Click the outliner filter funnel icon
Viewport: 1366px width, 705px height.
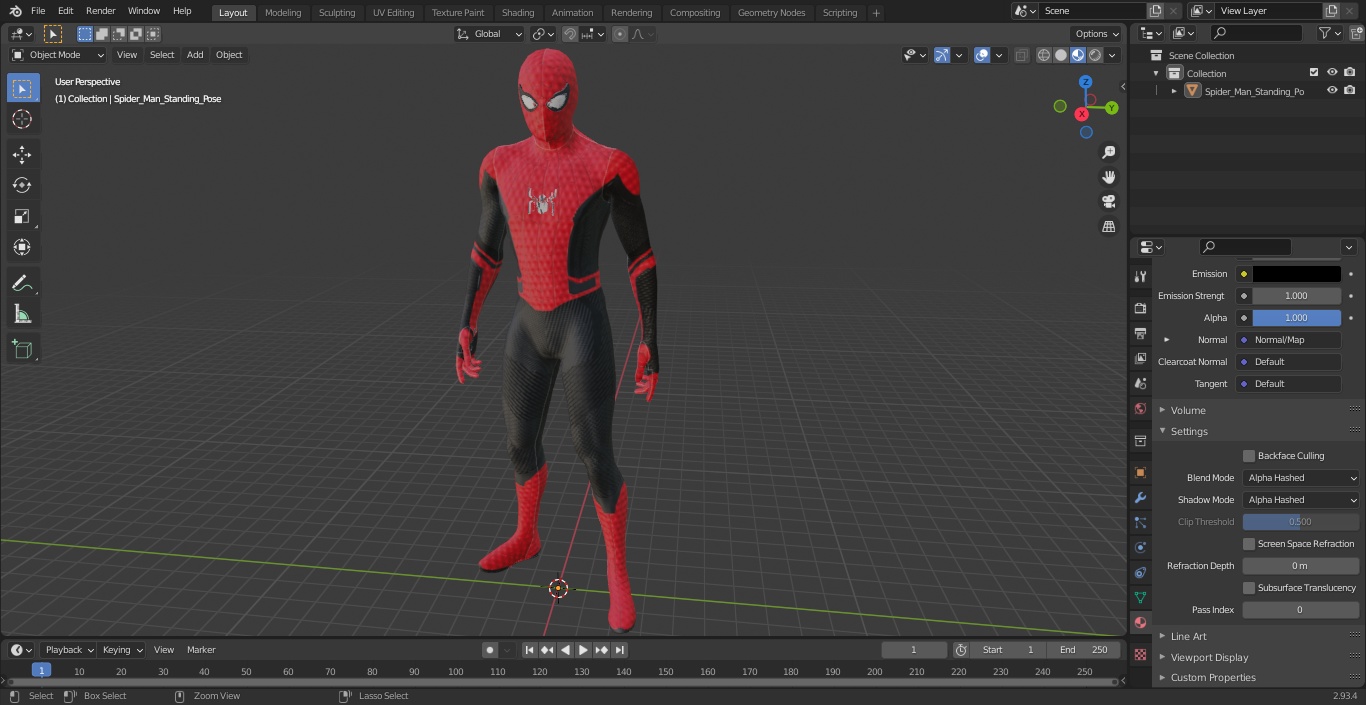[1325, 33]
